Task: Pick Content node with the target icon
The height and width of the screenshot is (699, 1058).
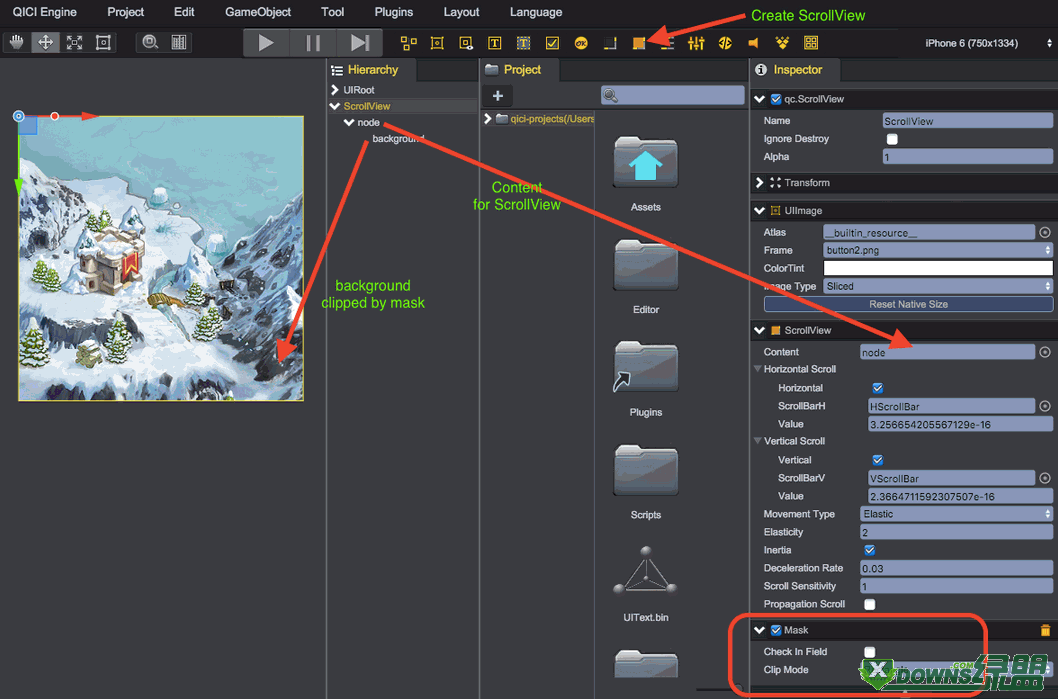Action: pyautogui.click(x=1045, y=352)
